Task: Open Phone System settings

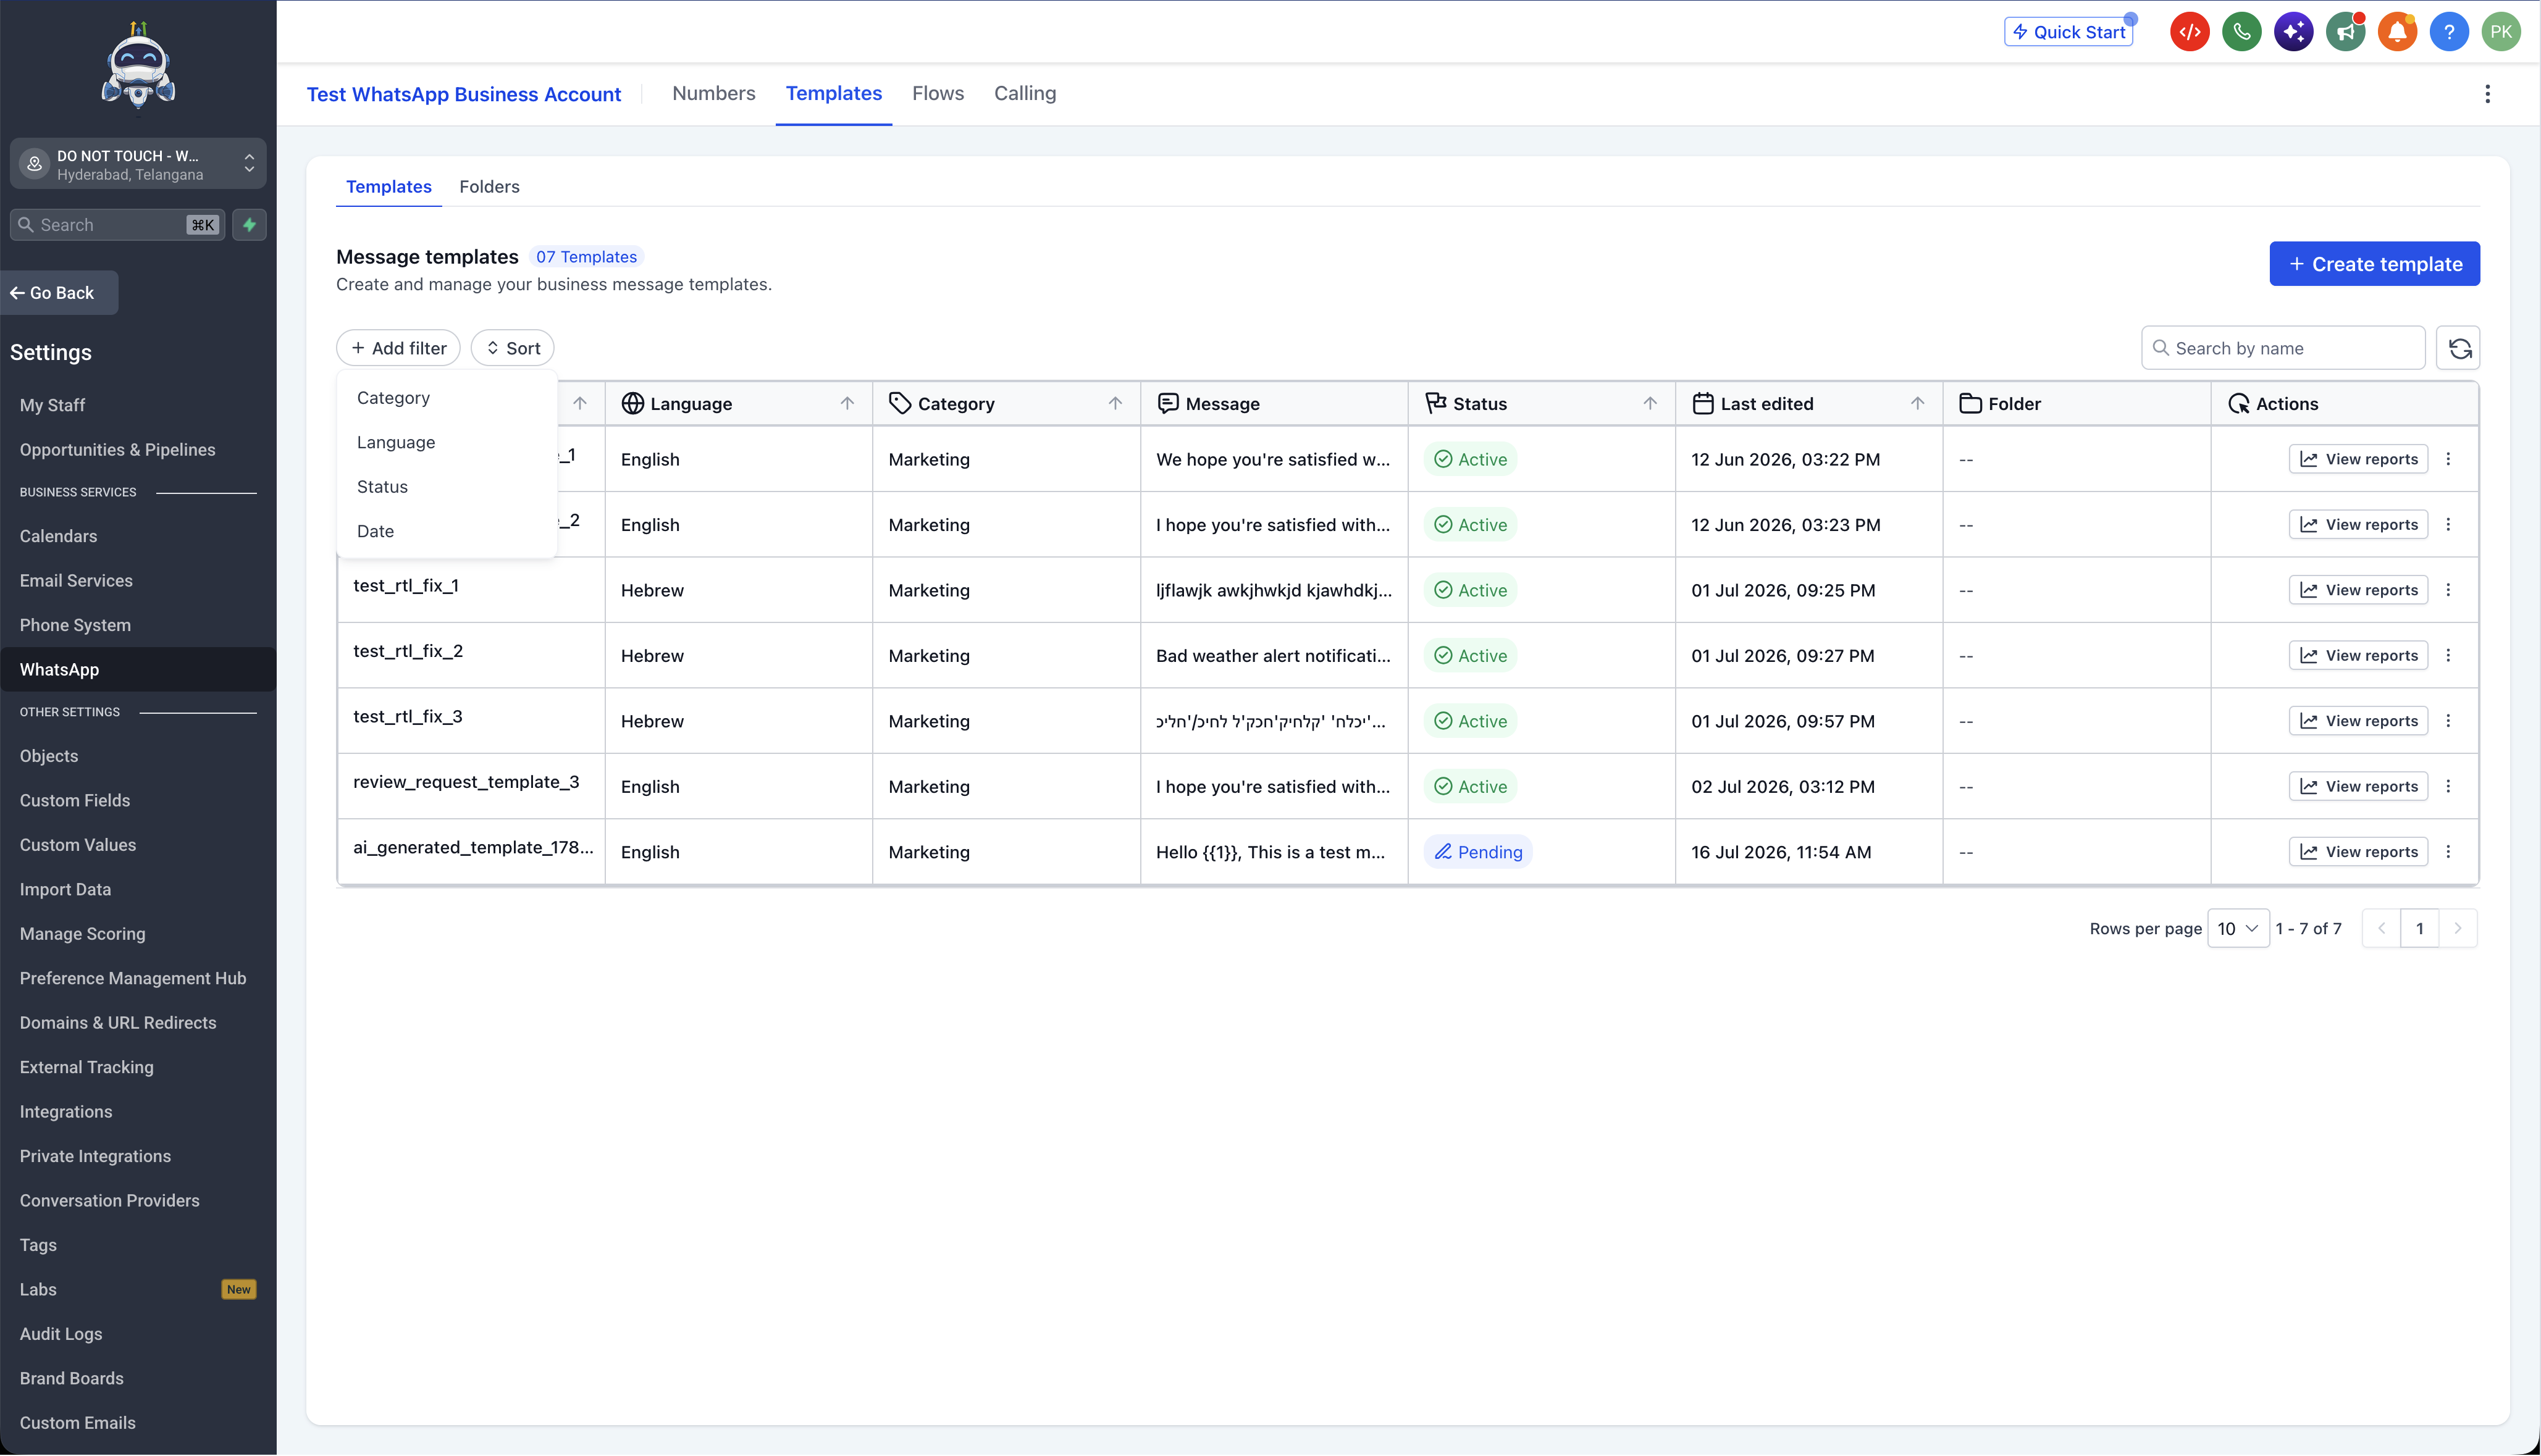Action: tap(75, 625)
